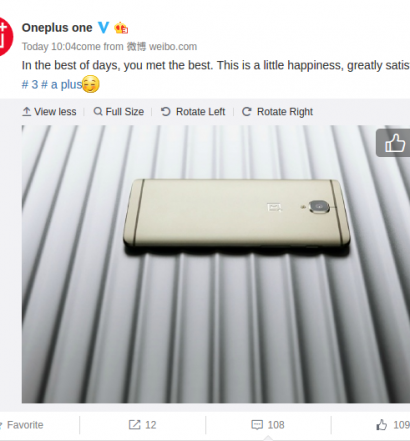Open the 108 comments section
Screen dimensions: 410x441
(268, 425)
